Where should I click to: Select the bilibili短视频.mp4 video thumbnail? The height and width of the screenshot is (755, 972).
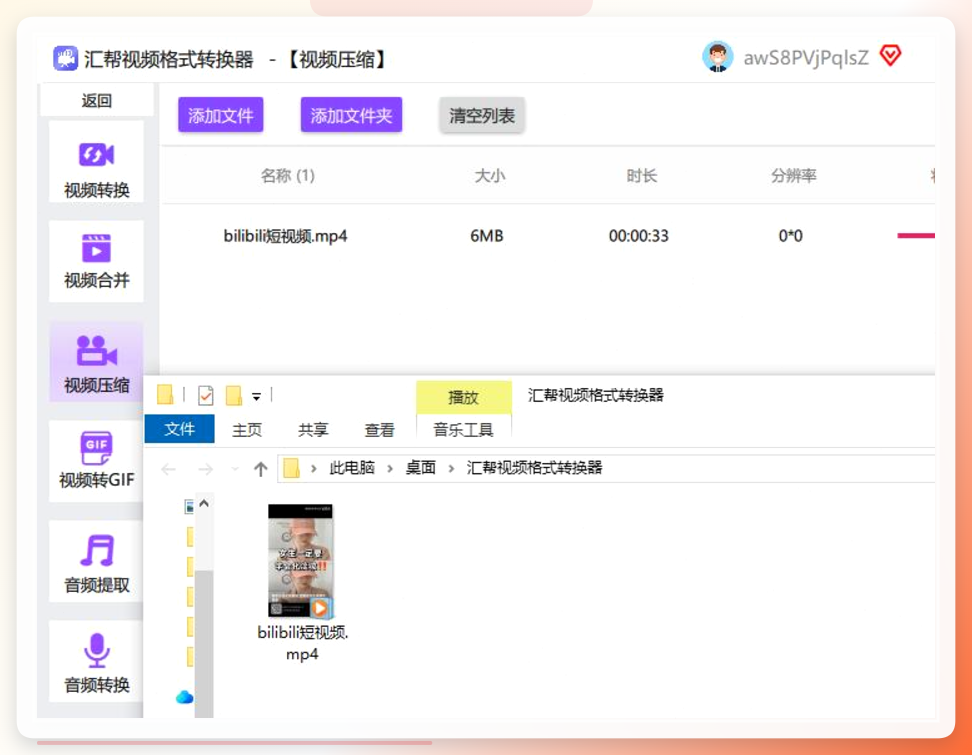pos(301,561)
